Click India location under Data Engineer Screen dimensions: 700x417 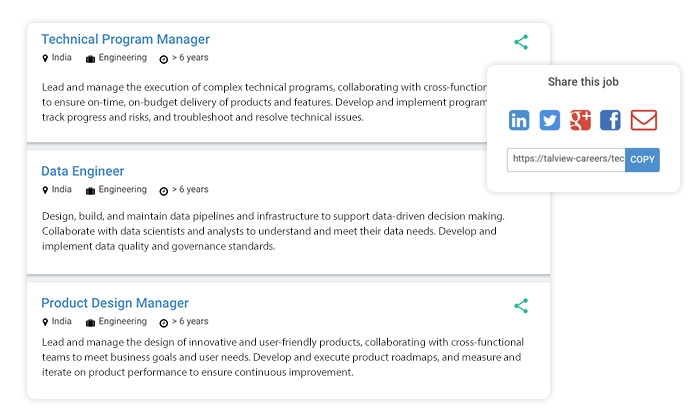coord(62,189)
